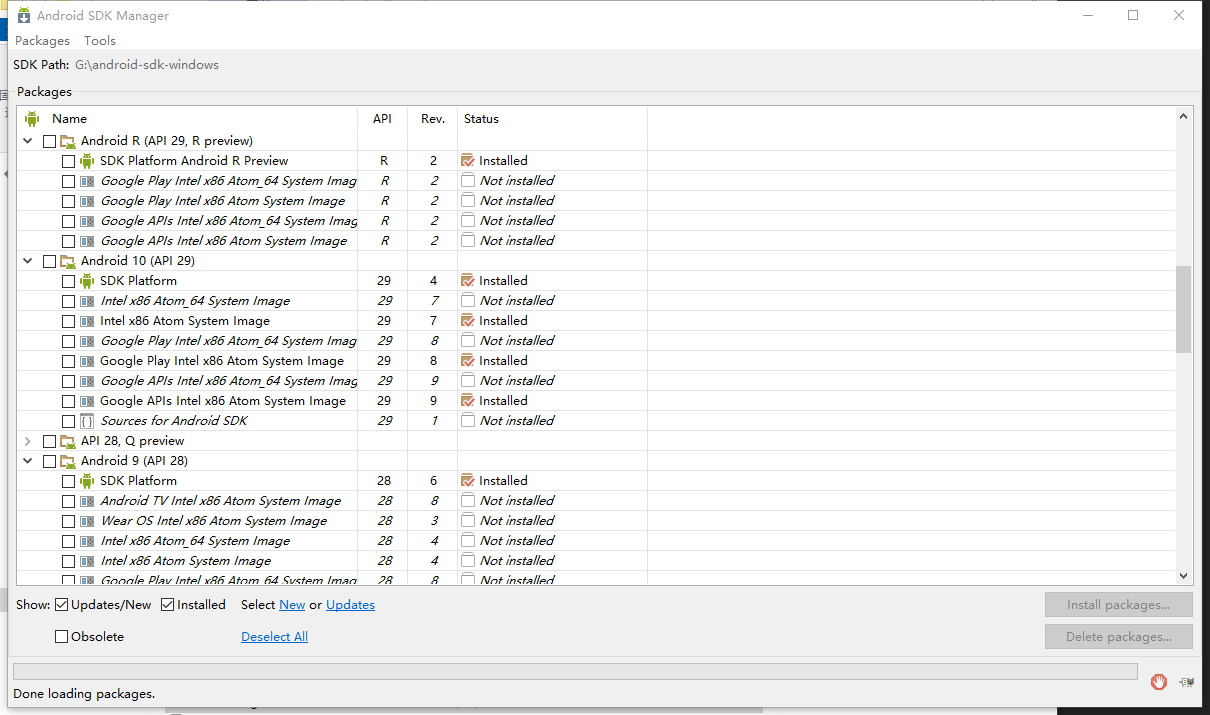Tick the Sources for Android SDK checkbox

click(68, 421)
